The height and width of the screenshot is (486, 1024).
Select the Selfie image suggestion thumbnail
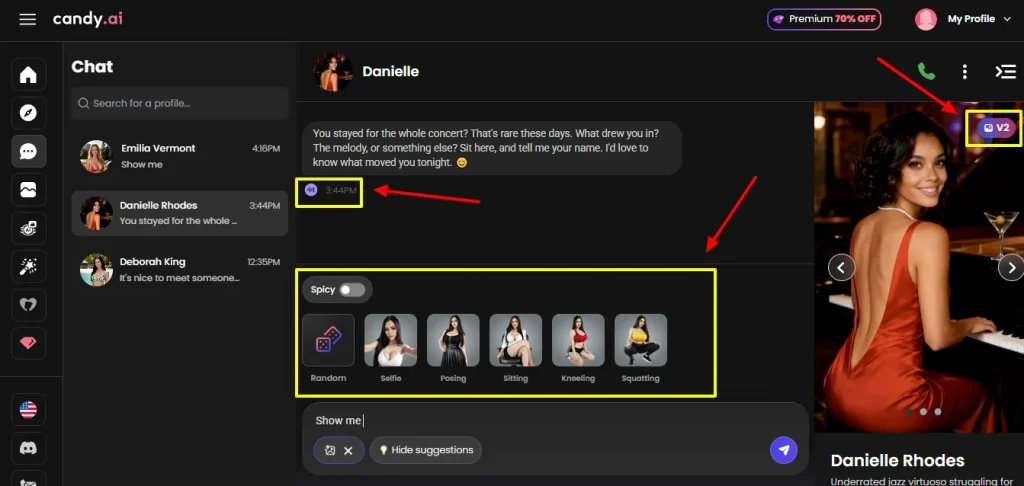(x=390, y=341)
